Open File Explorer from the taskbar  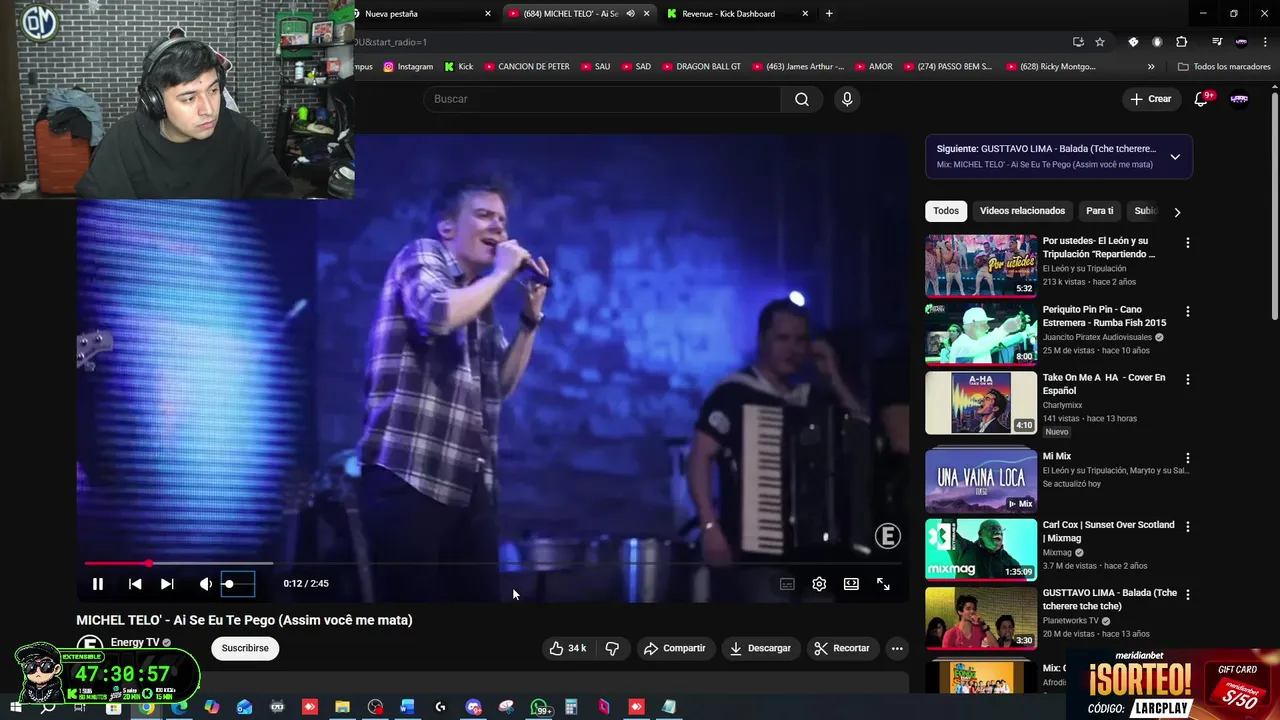tap(342, 707)
